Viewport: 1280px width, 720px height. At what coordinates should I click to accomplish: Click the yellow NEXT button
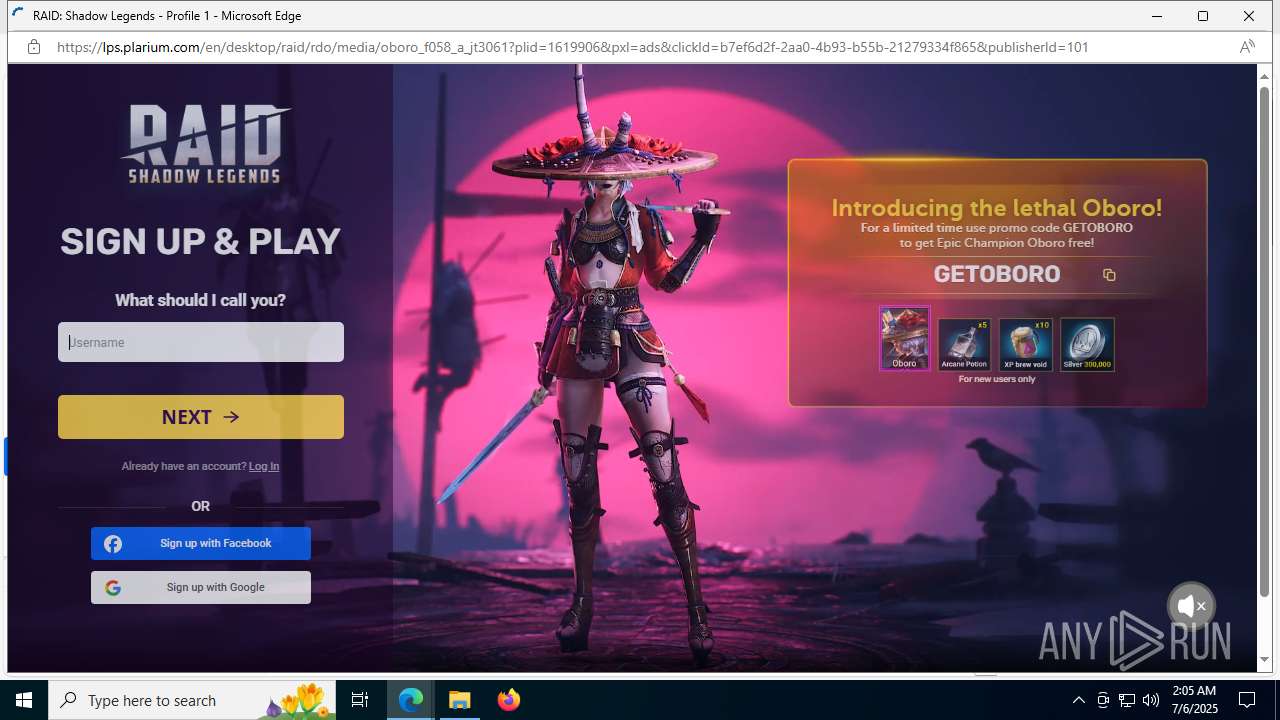pyautogui.click(x=201, y=417)
